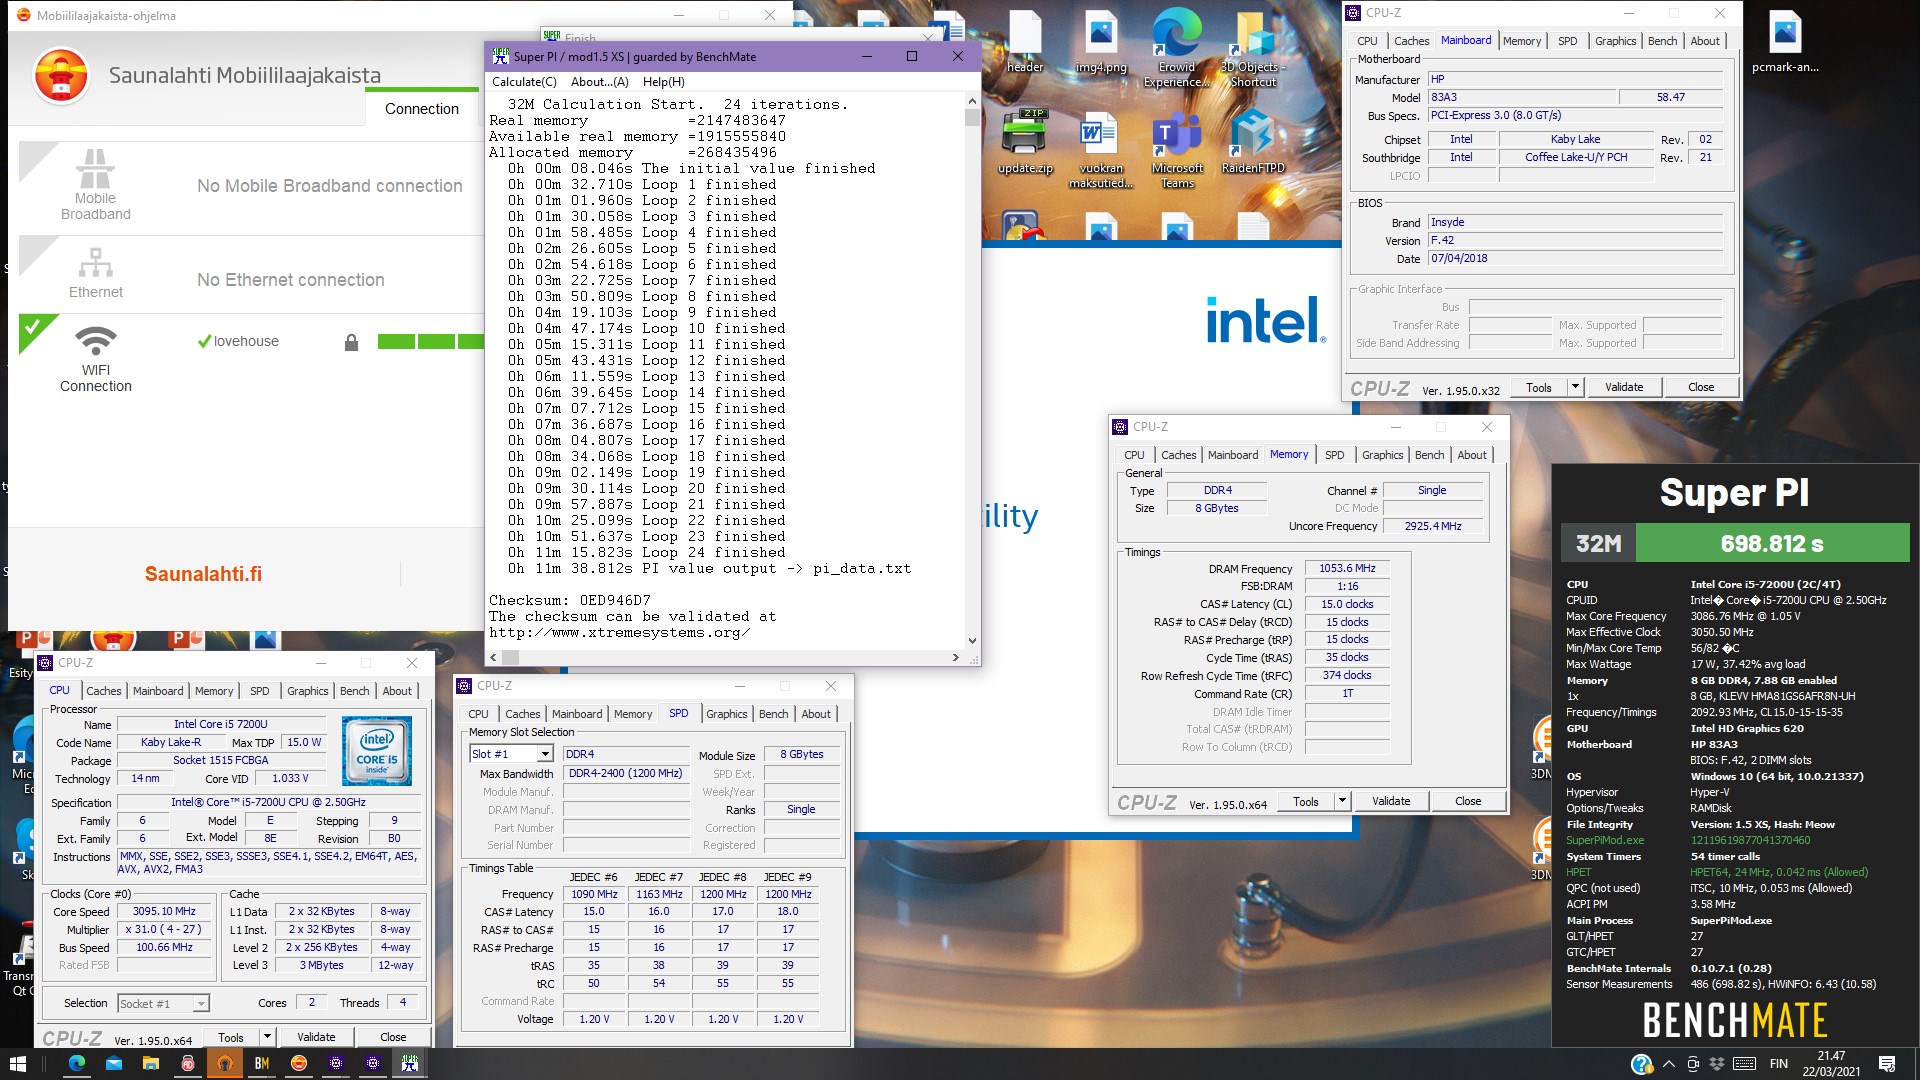Click Close button in CPU-Z CPU window
Screen dimensions: 1920x1080
click(x=393, y=1037)
